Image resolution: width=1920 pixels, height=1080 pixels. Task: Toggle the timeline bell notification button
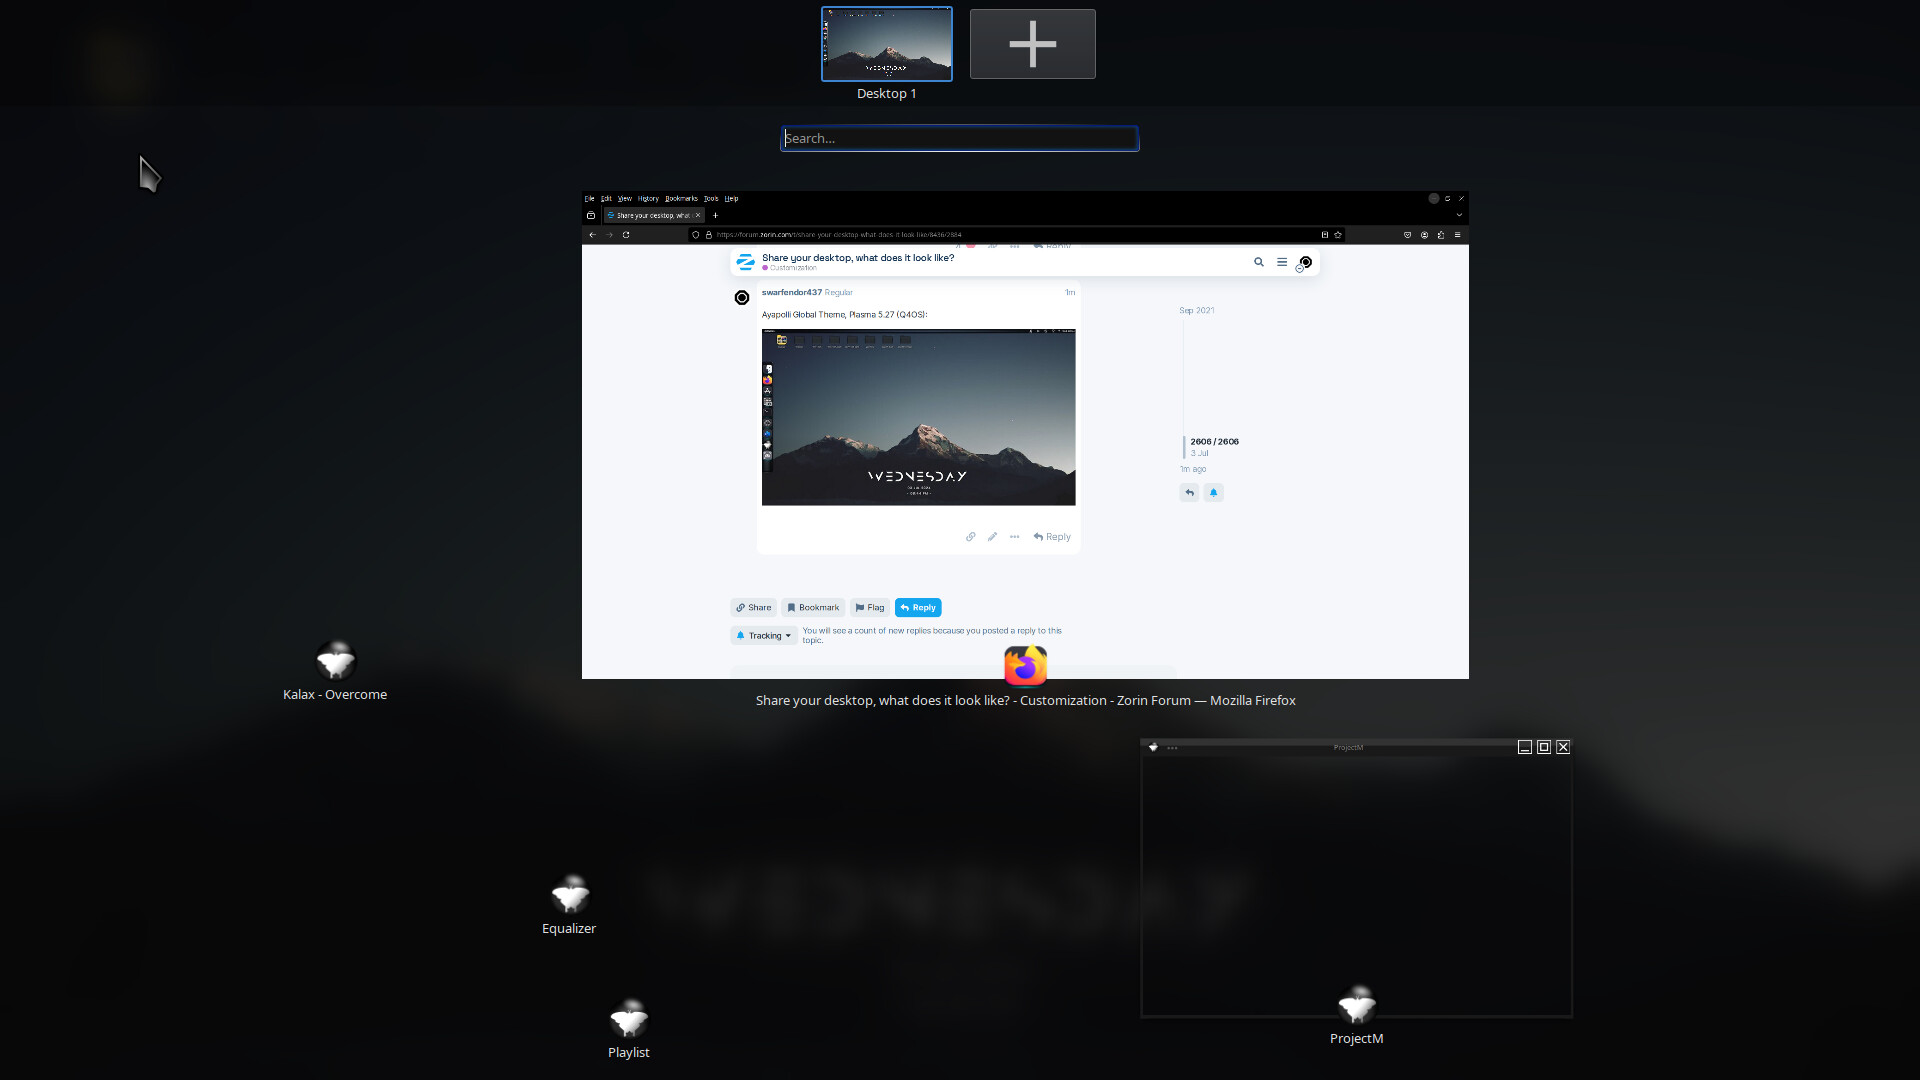point(1213,493)
